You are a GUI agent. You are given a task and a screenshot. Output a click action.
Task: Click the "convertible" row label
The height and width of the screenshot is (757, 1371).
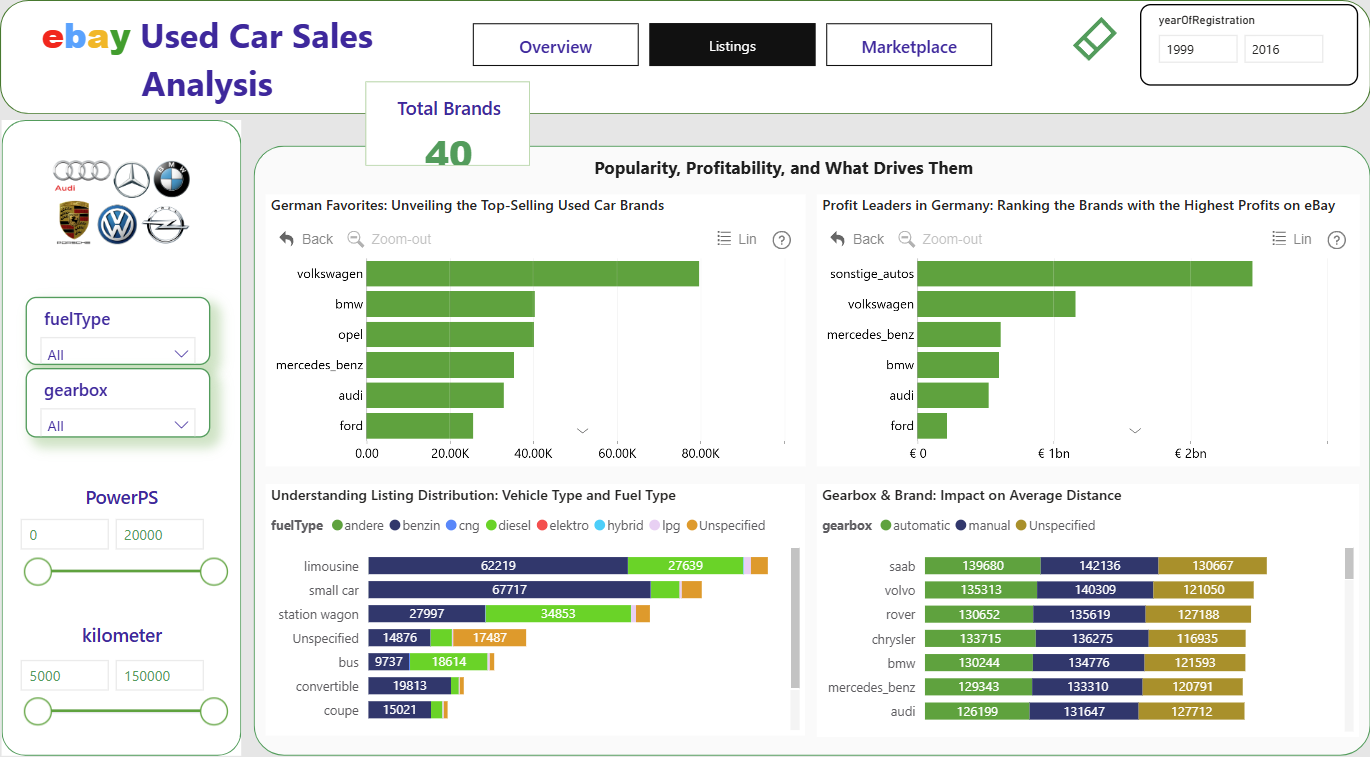(327, 686)
